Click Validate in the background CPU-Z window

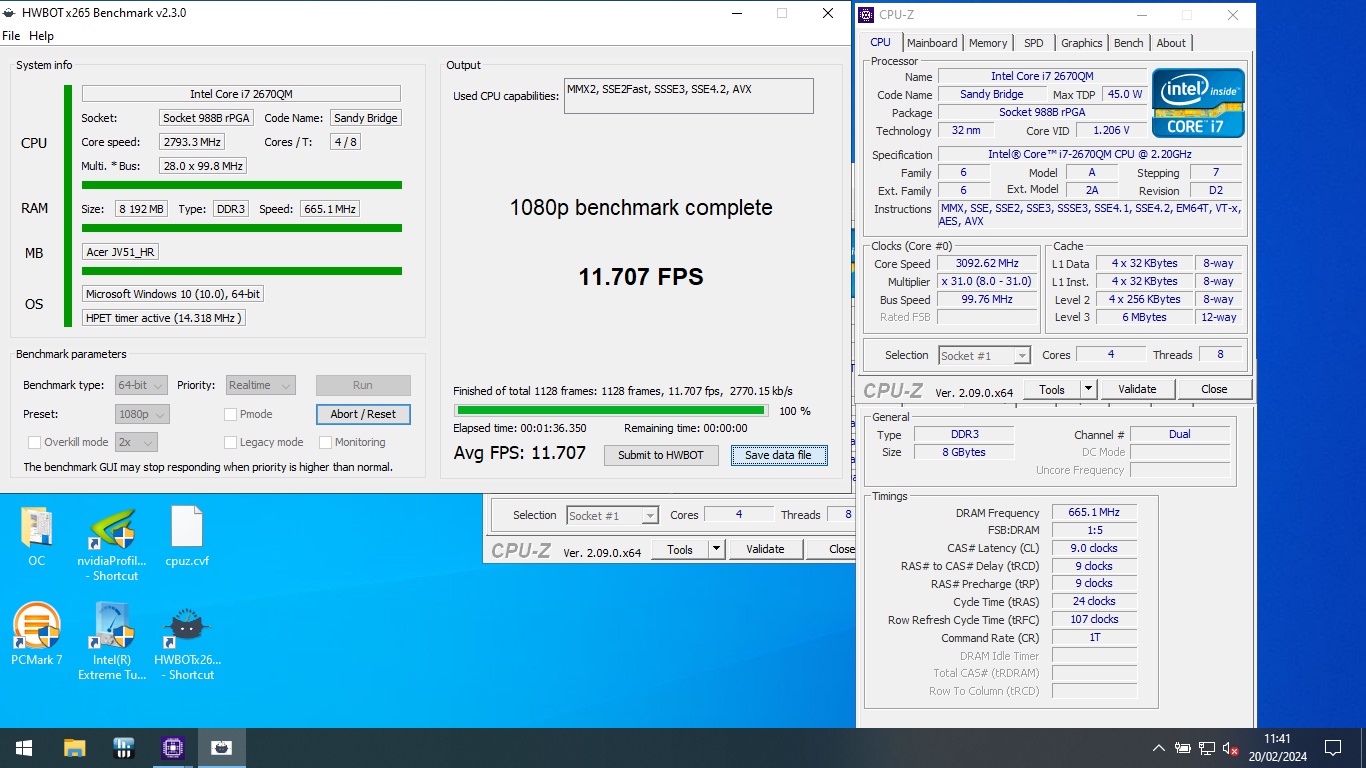765,549
